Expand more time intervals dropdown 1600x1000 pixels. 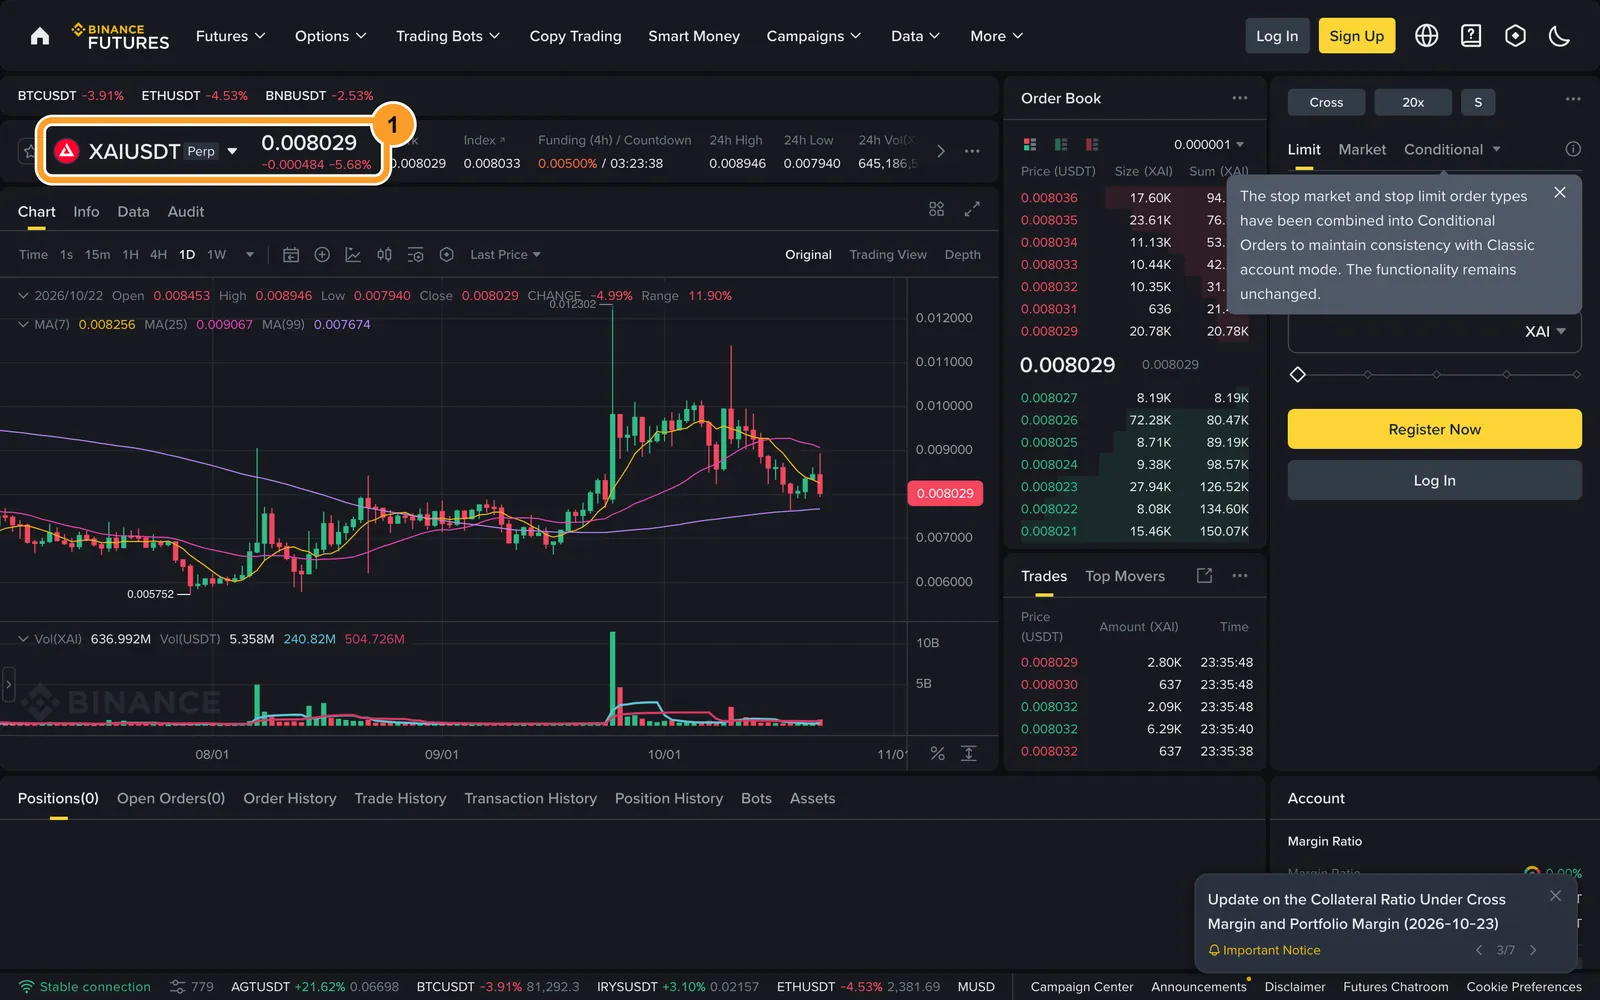250,255
